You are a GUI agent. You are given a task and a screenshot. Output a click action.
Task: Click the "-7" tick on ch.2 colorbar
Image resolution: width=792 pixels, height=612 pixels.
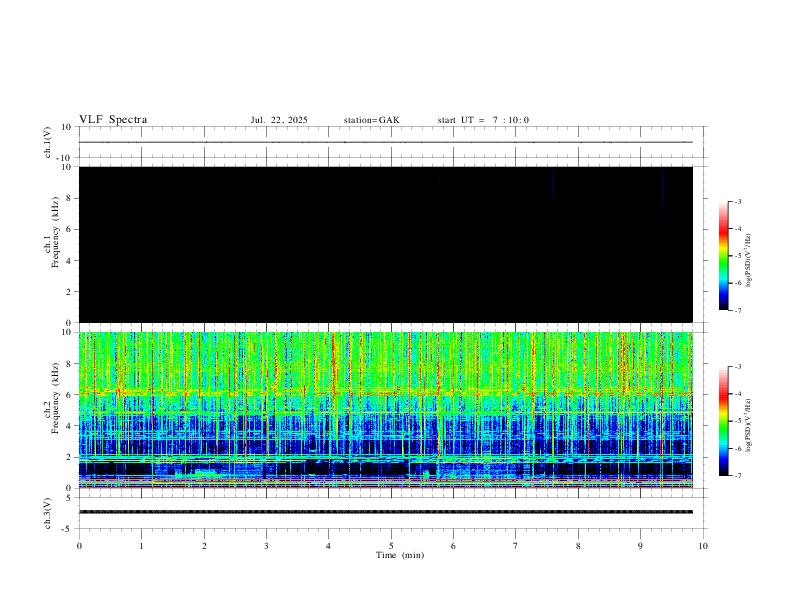[x=737, y=476]
